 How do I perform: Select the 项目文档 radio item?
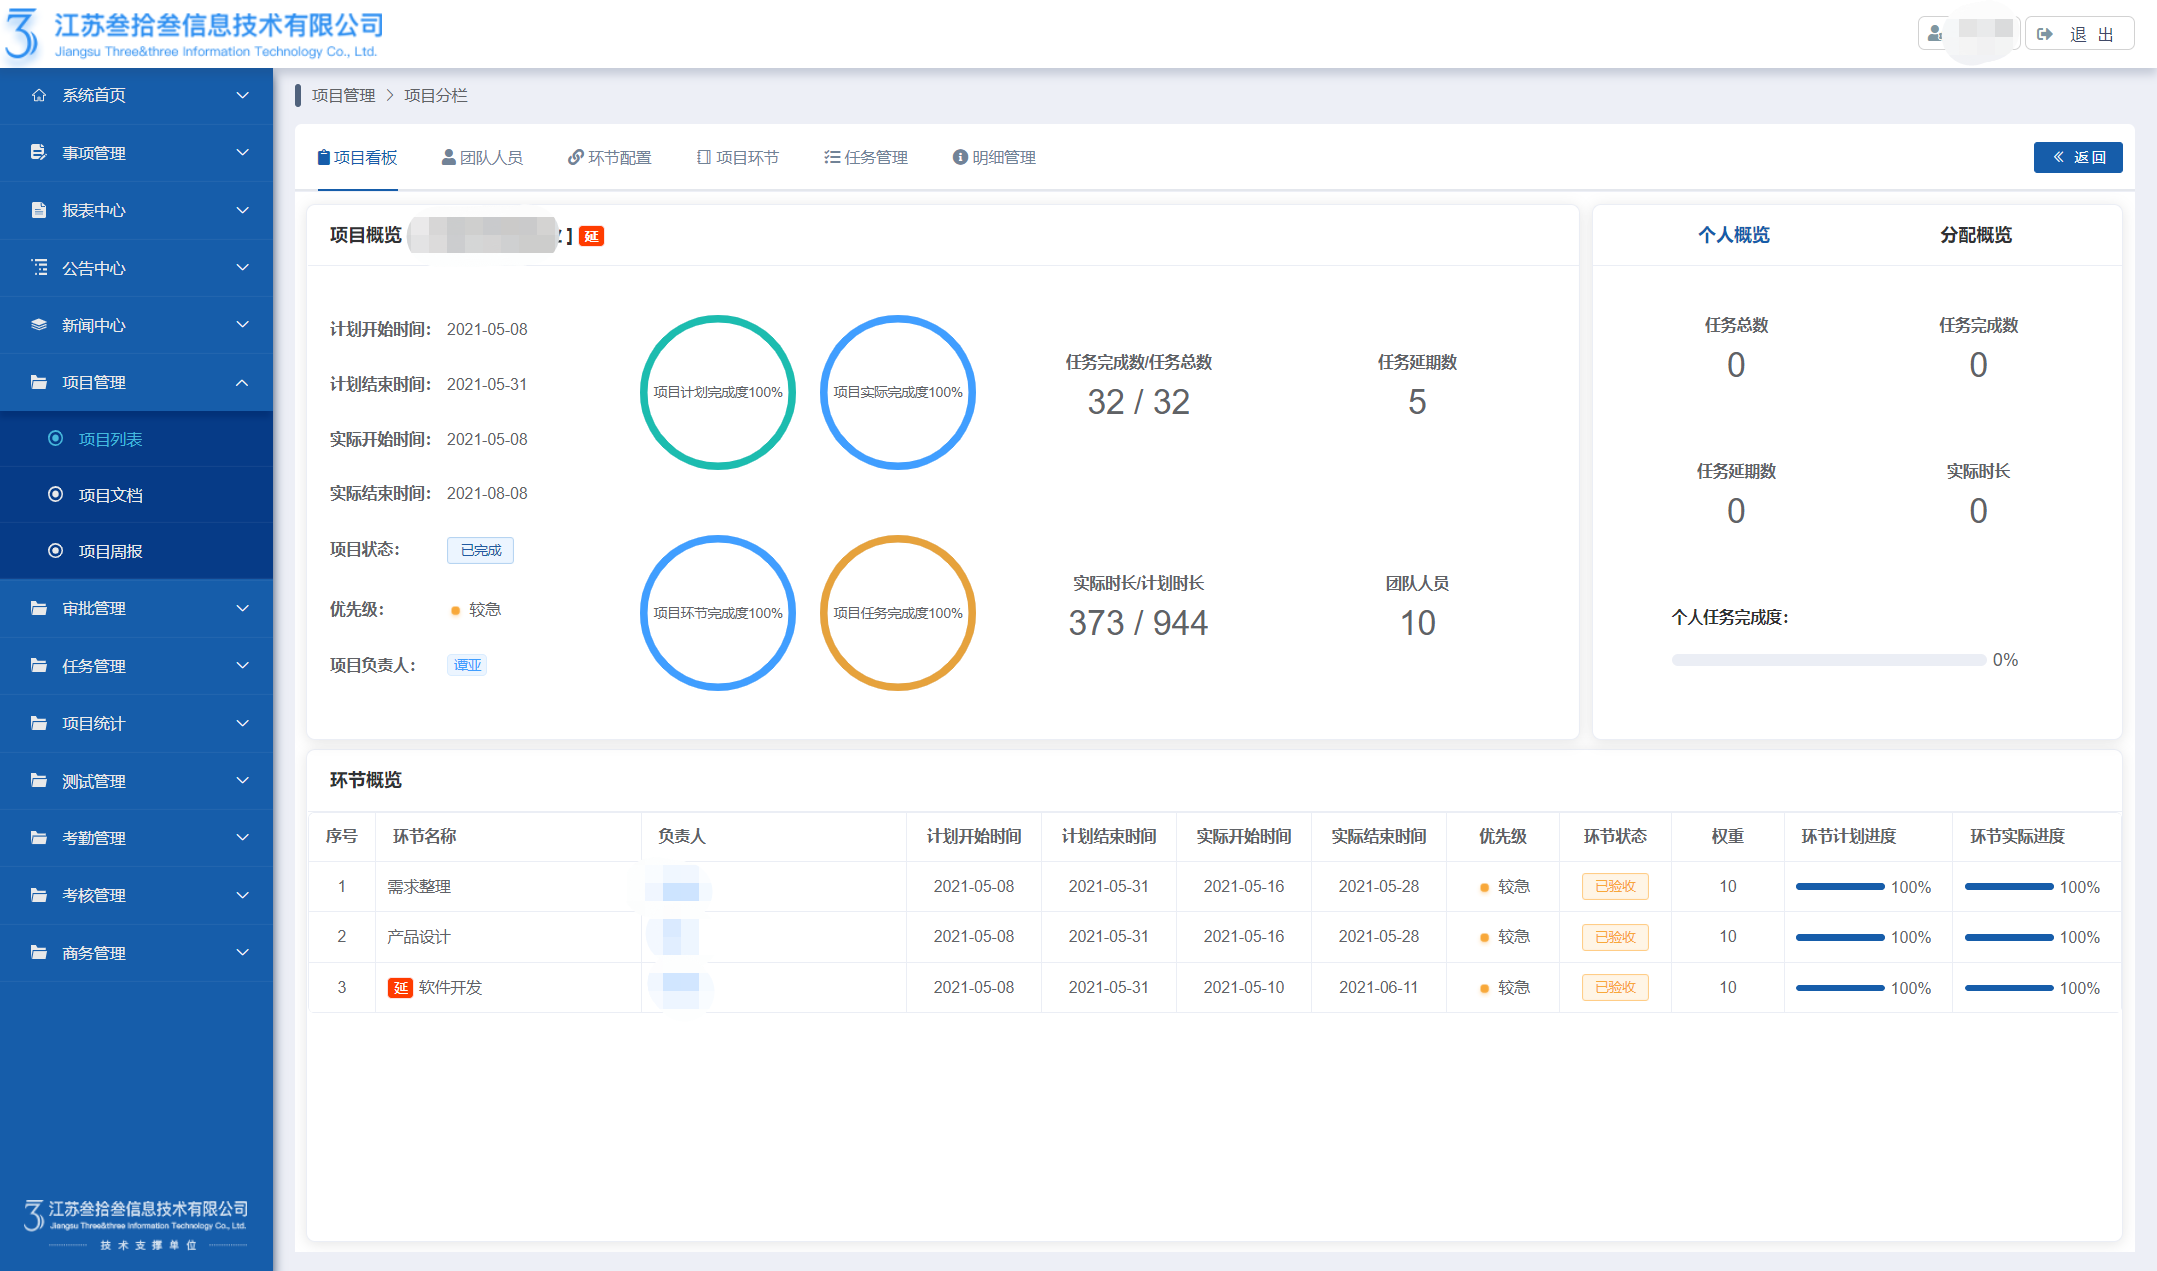(56, 495)
